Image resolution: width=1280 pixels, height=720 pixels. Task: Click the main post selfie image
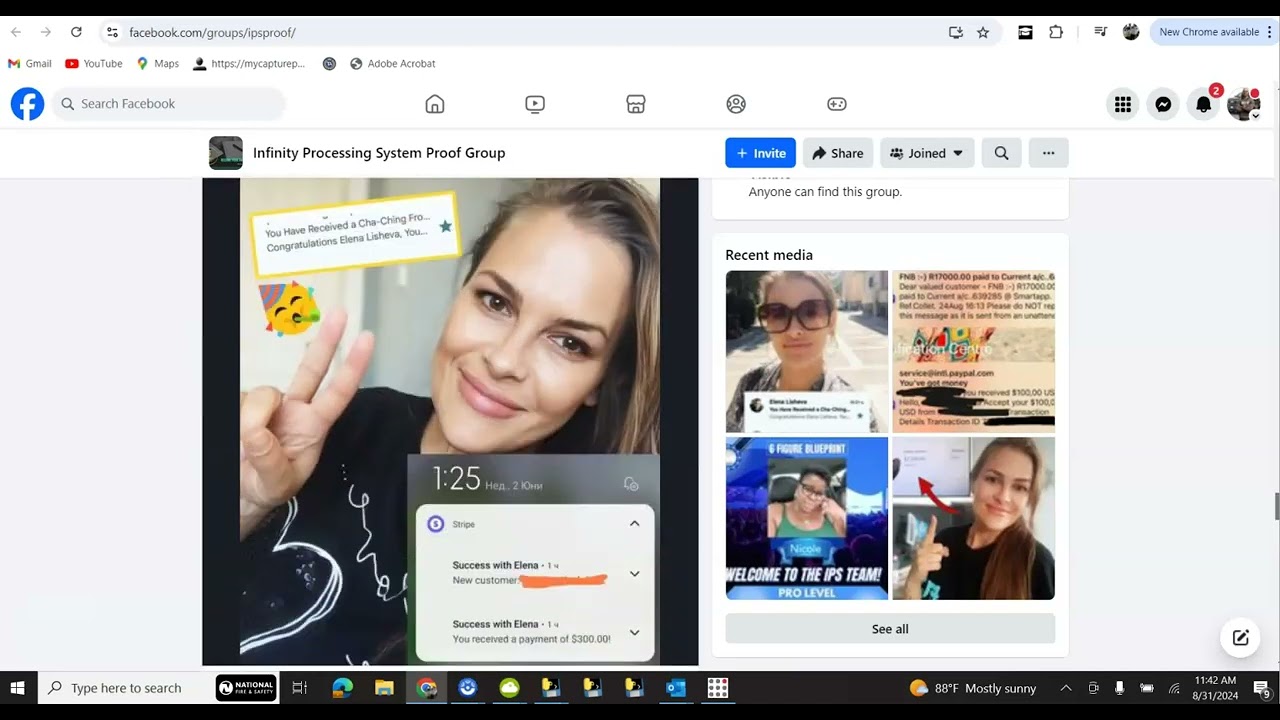click(450, 421)
